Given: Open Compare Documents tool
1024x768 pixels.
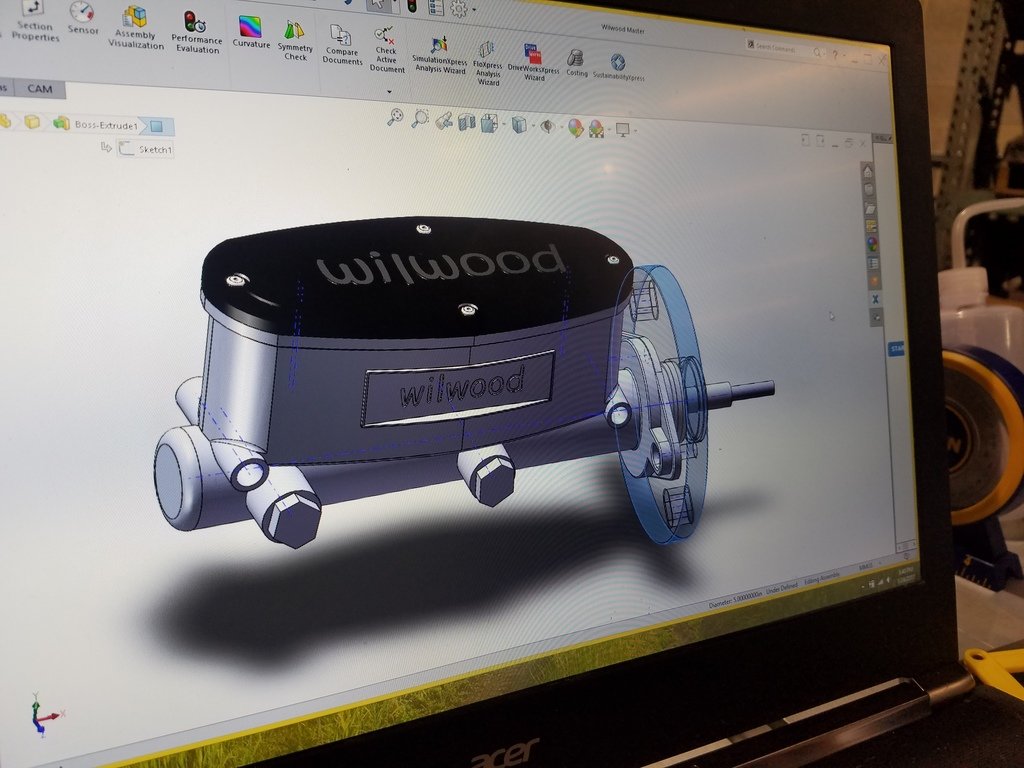Looking at the screenshot, I should tap(342, 45).
